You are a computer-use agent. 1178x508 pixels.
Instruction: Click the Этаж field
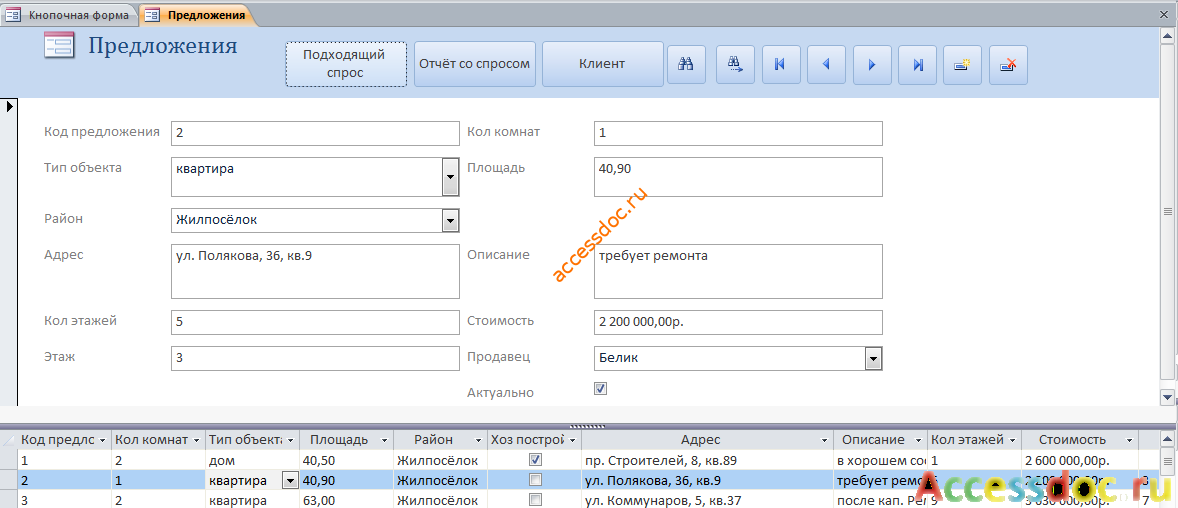(x=315, y=358)
